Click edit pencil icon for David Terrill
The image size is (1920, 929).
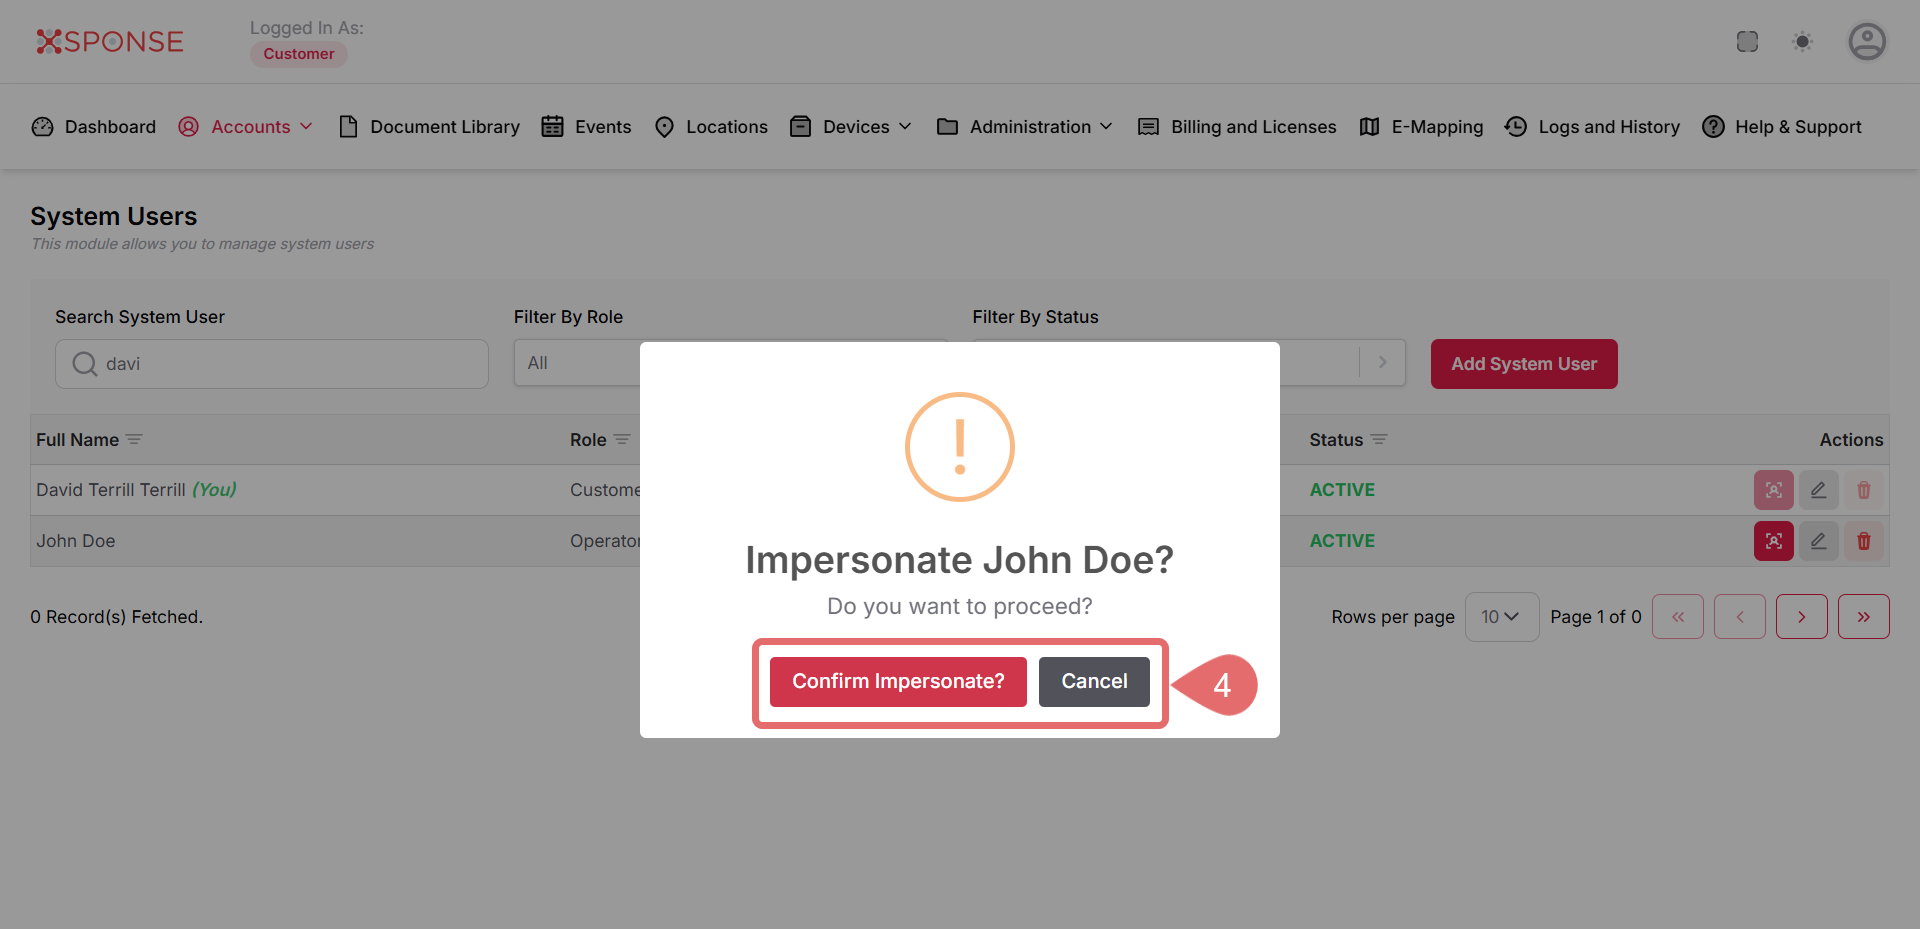pyautogui.click(x=1818, y=490)
